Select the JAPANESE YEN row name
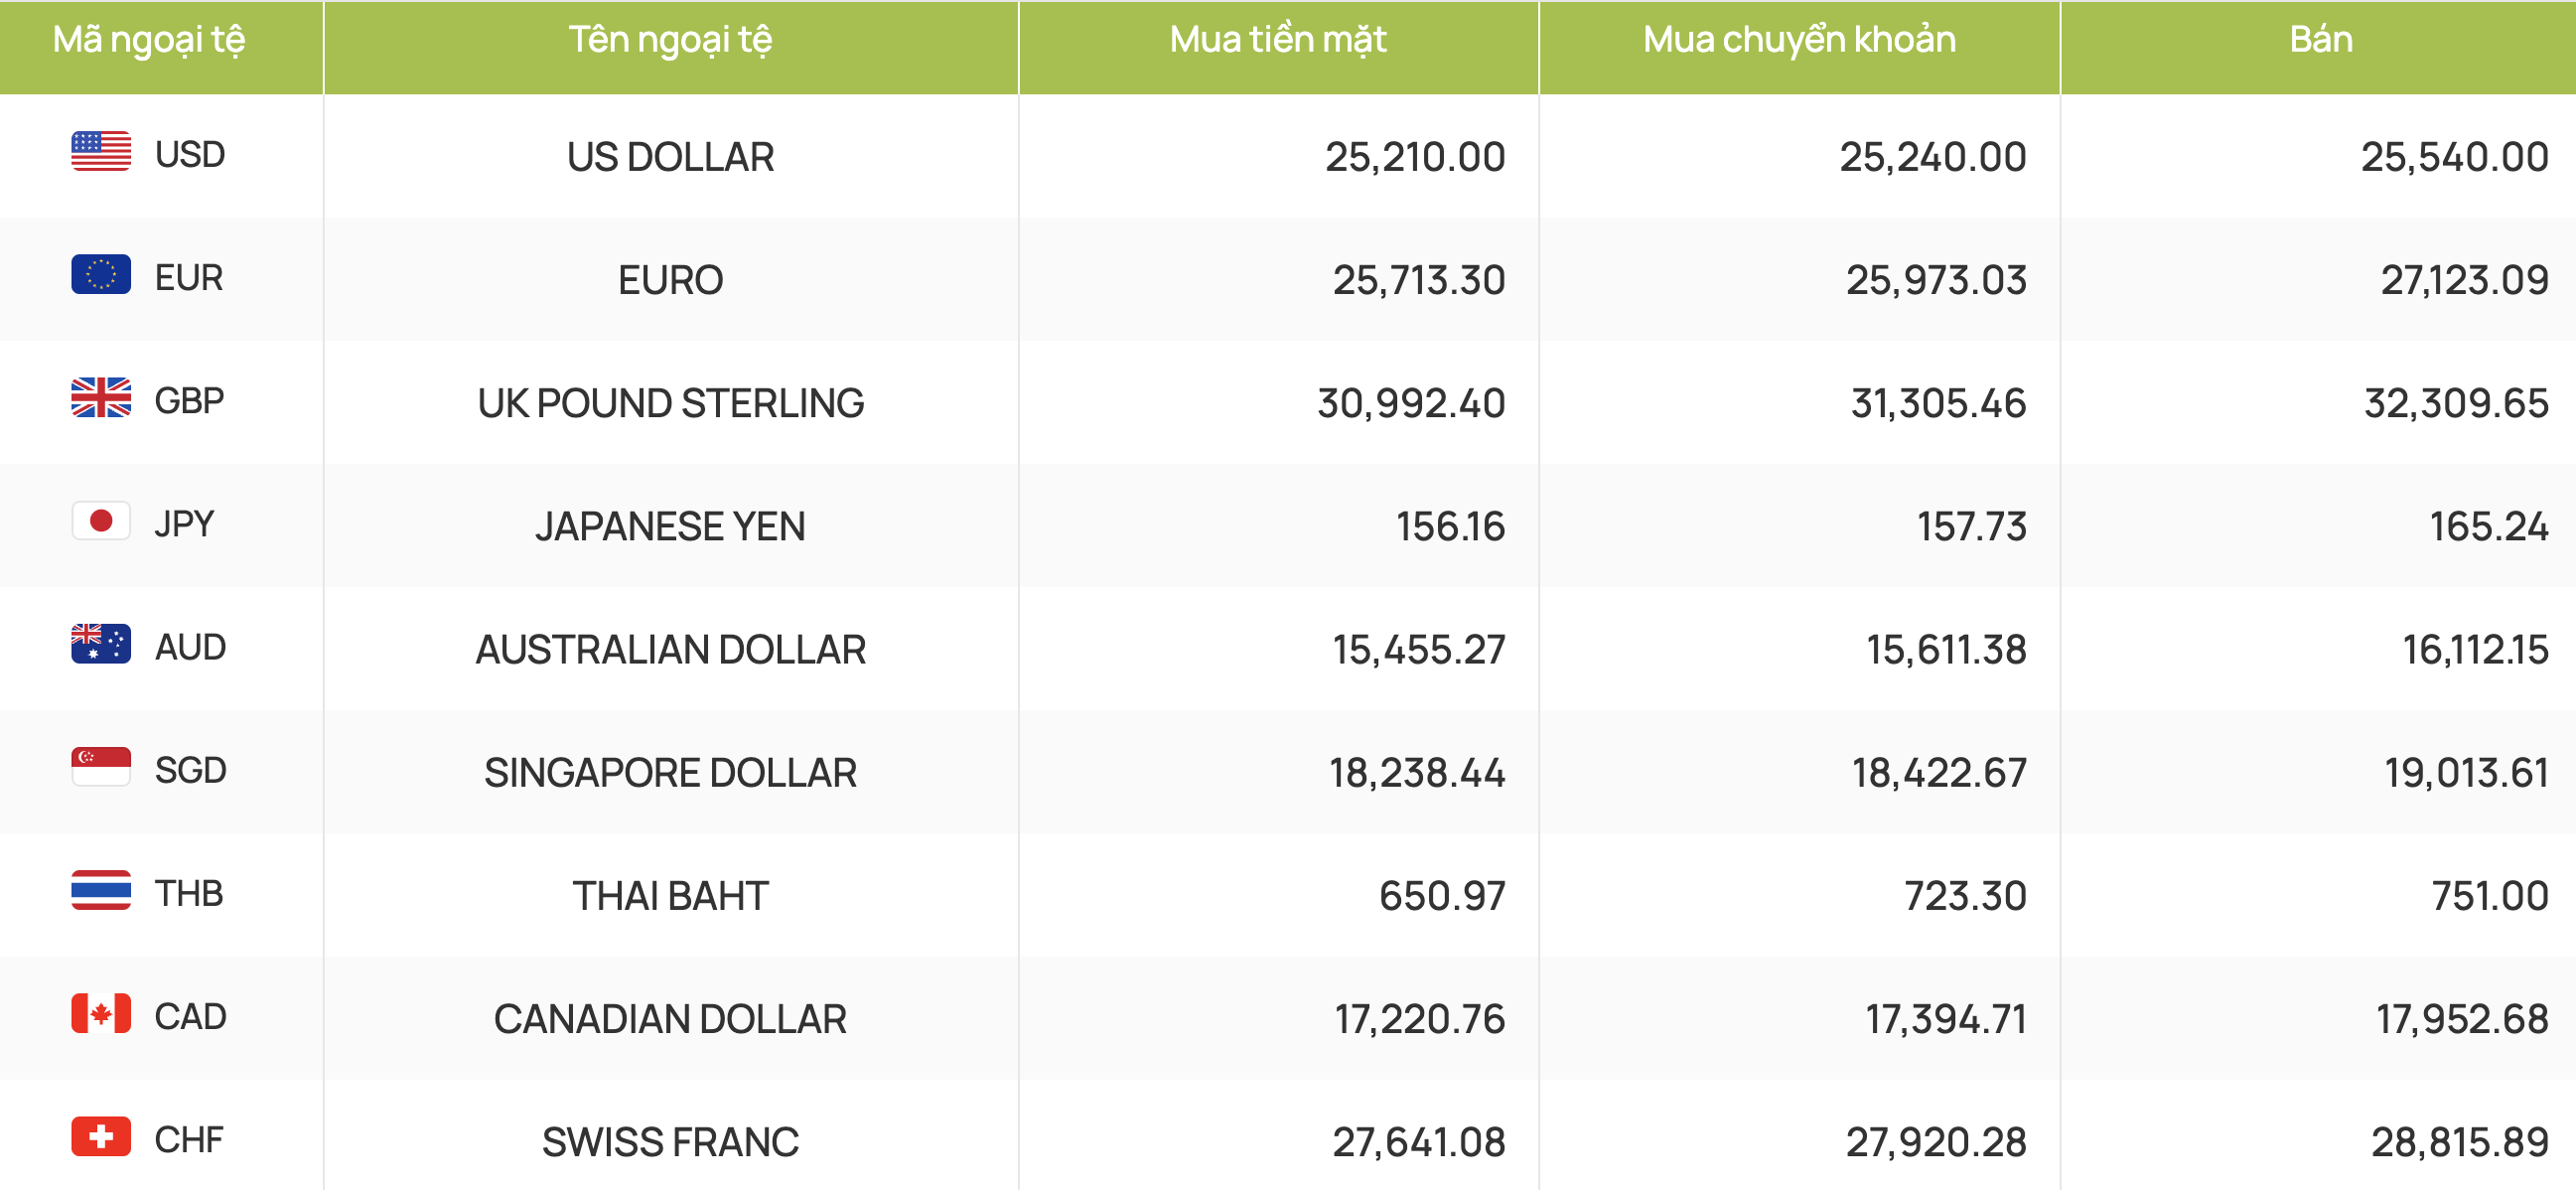The height and width of the screenshot is (1190, 2576). point(670,526)
